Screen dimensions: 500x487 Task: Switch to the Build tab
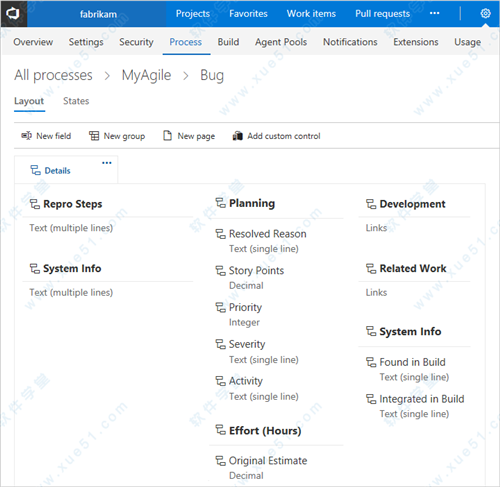pos(228,42)
